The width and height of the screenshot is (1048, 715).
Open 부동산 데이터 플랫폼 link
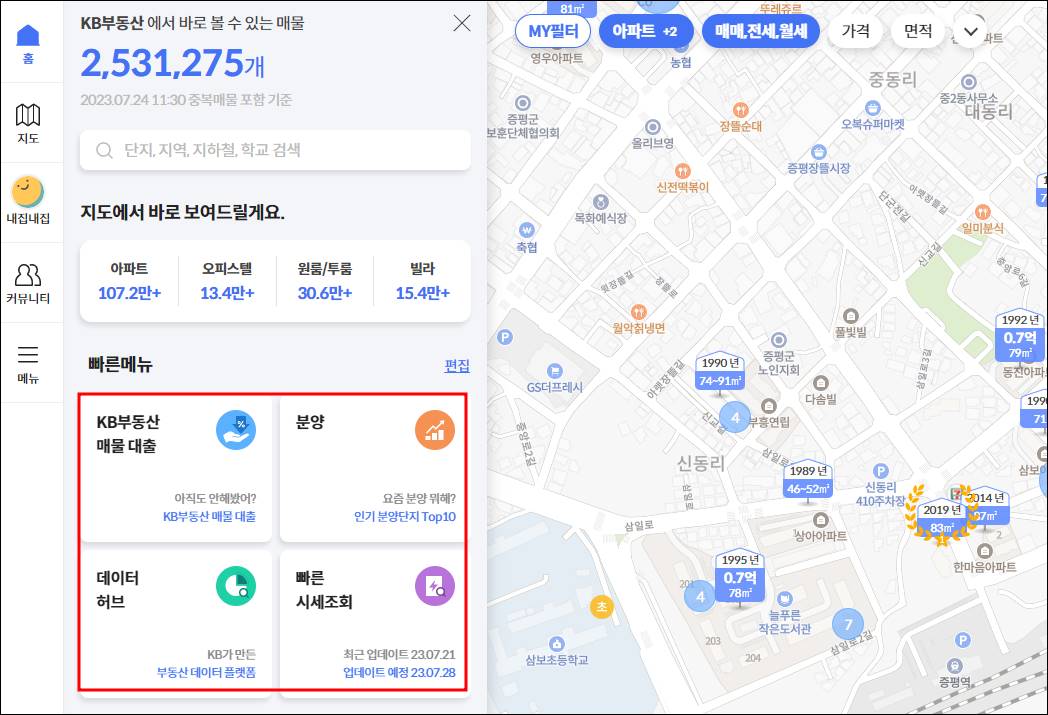[x=206, y=672]
